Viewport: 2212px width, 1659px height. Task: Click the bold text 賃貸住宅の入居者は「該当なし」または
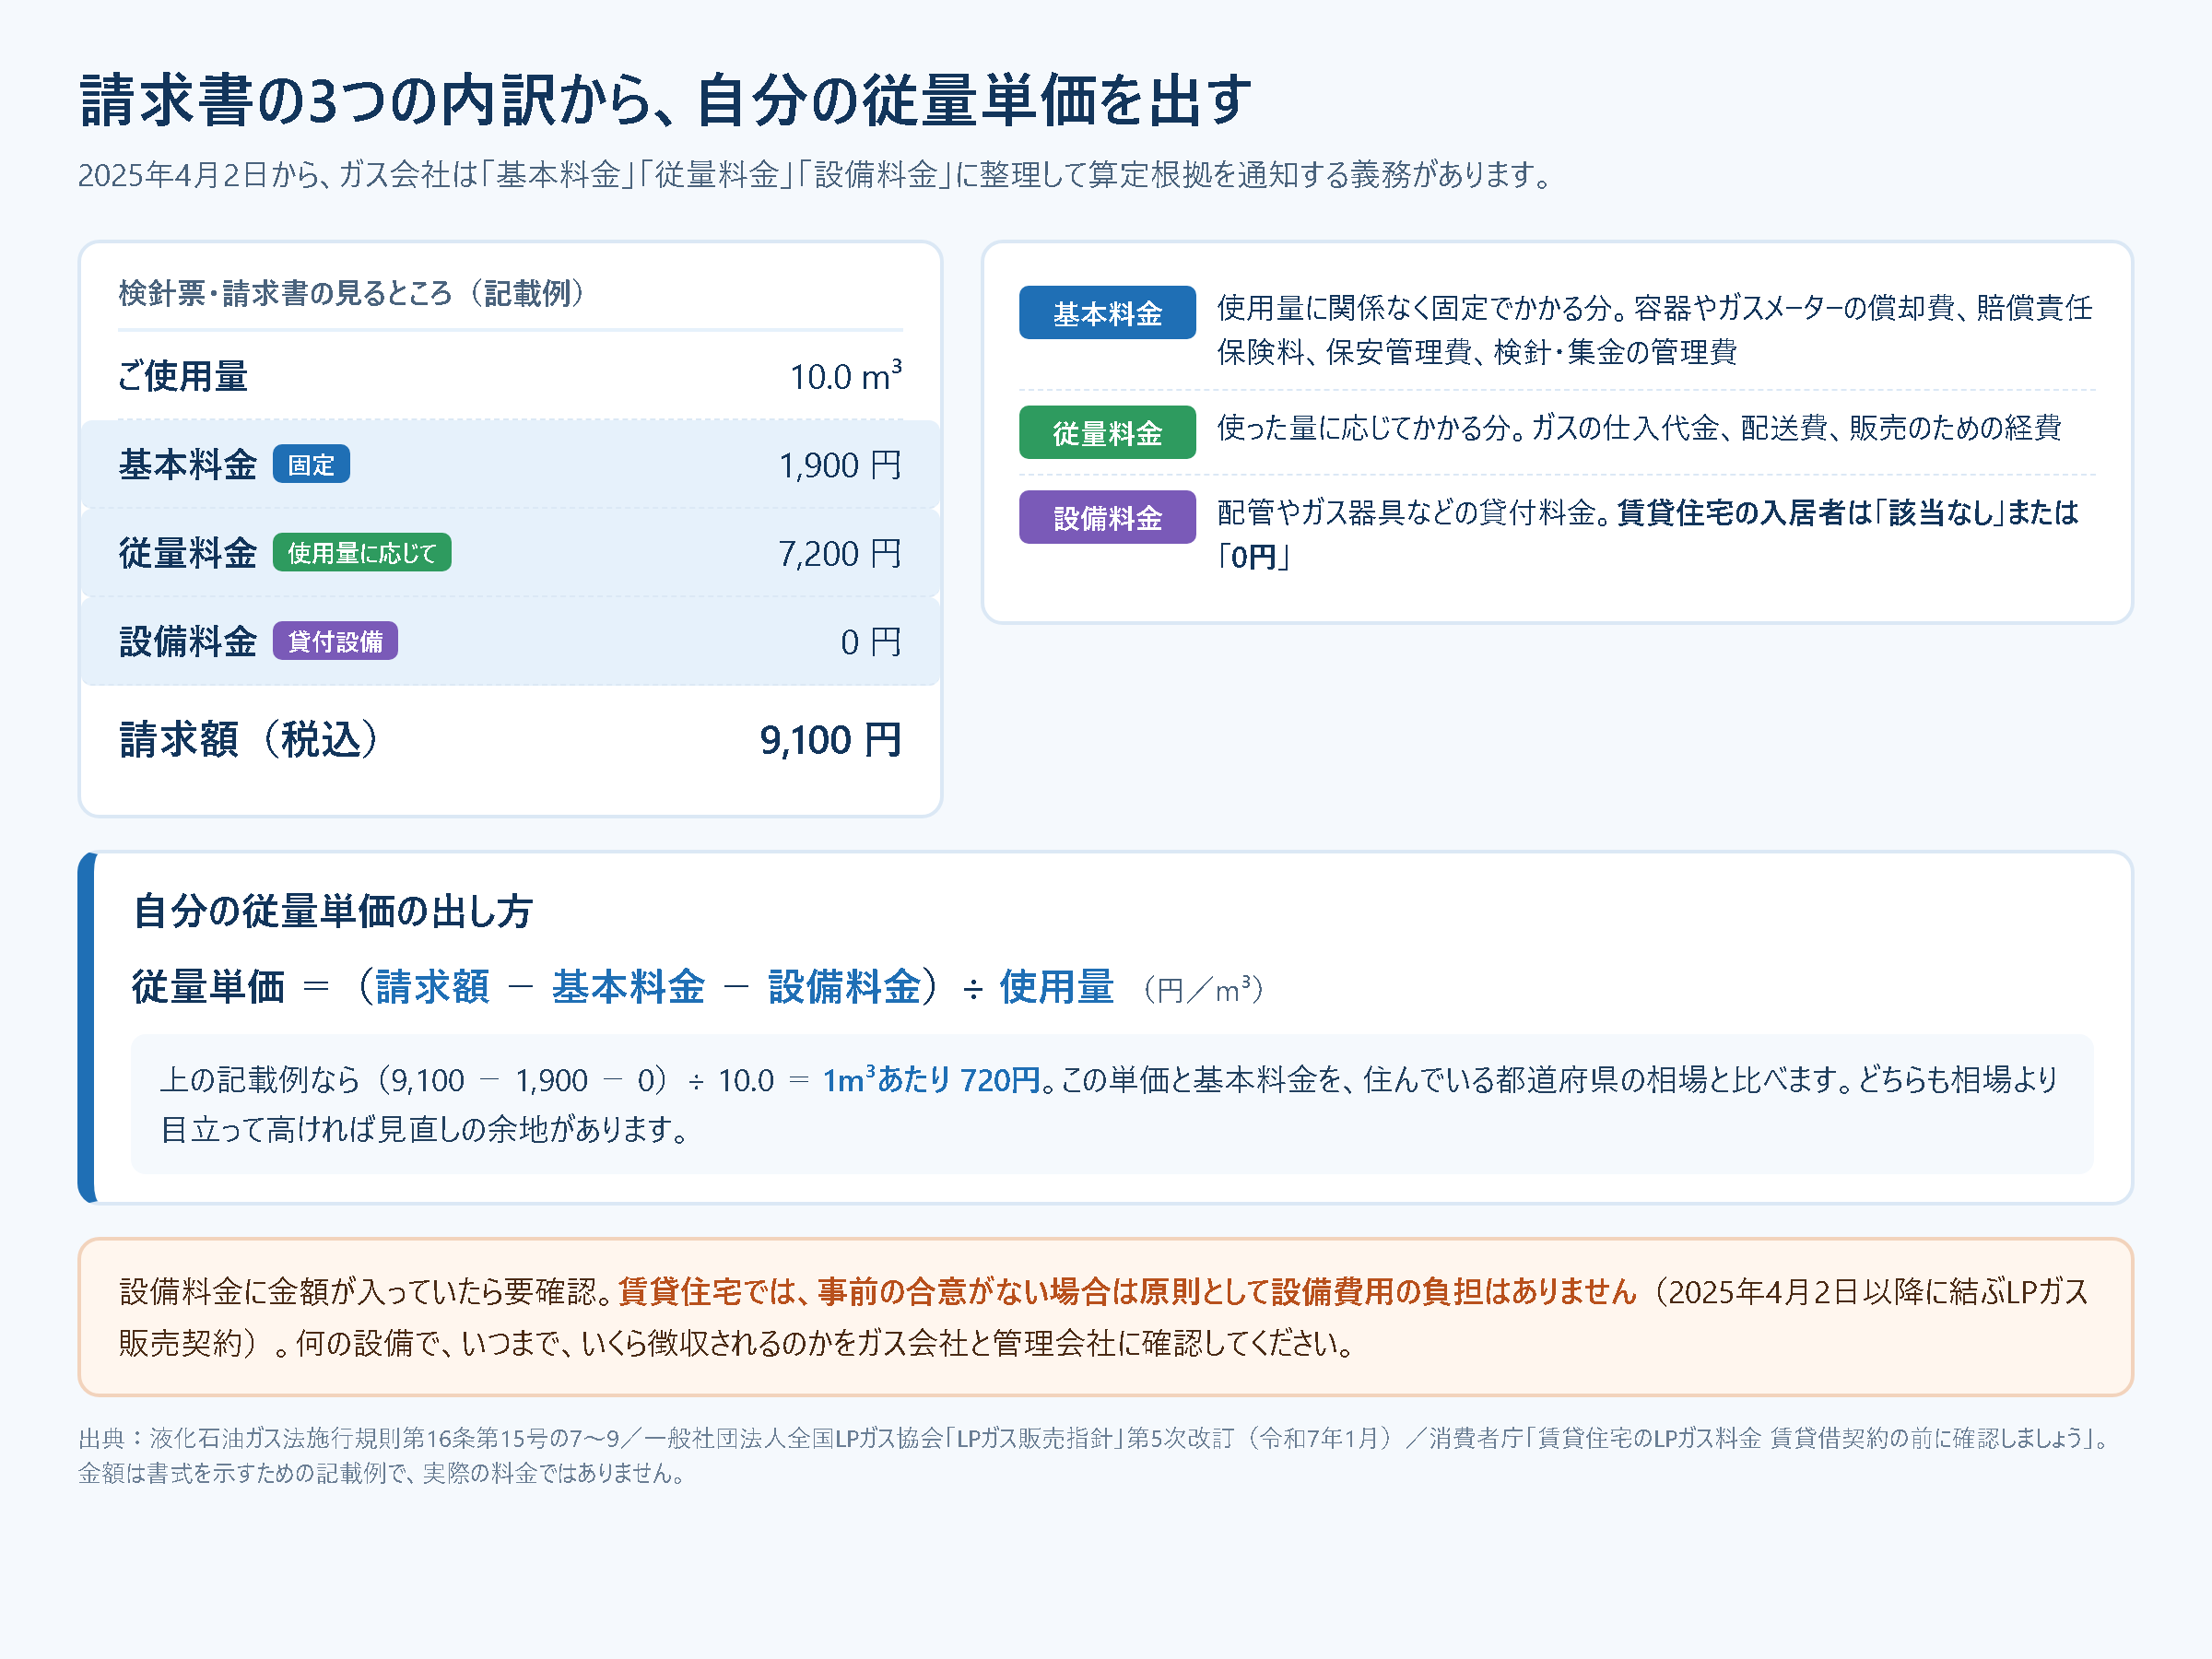coord(1848,512)
